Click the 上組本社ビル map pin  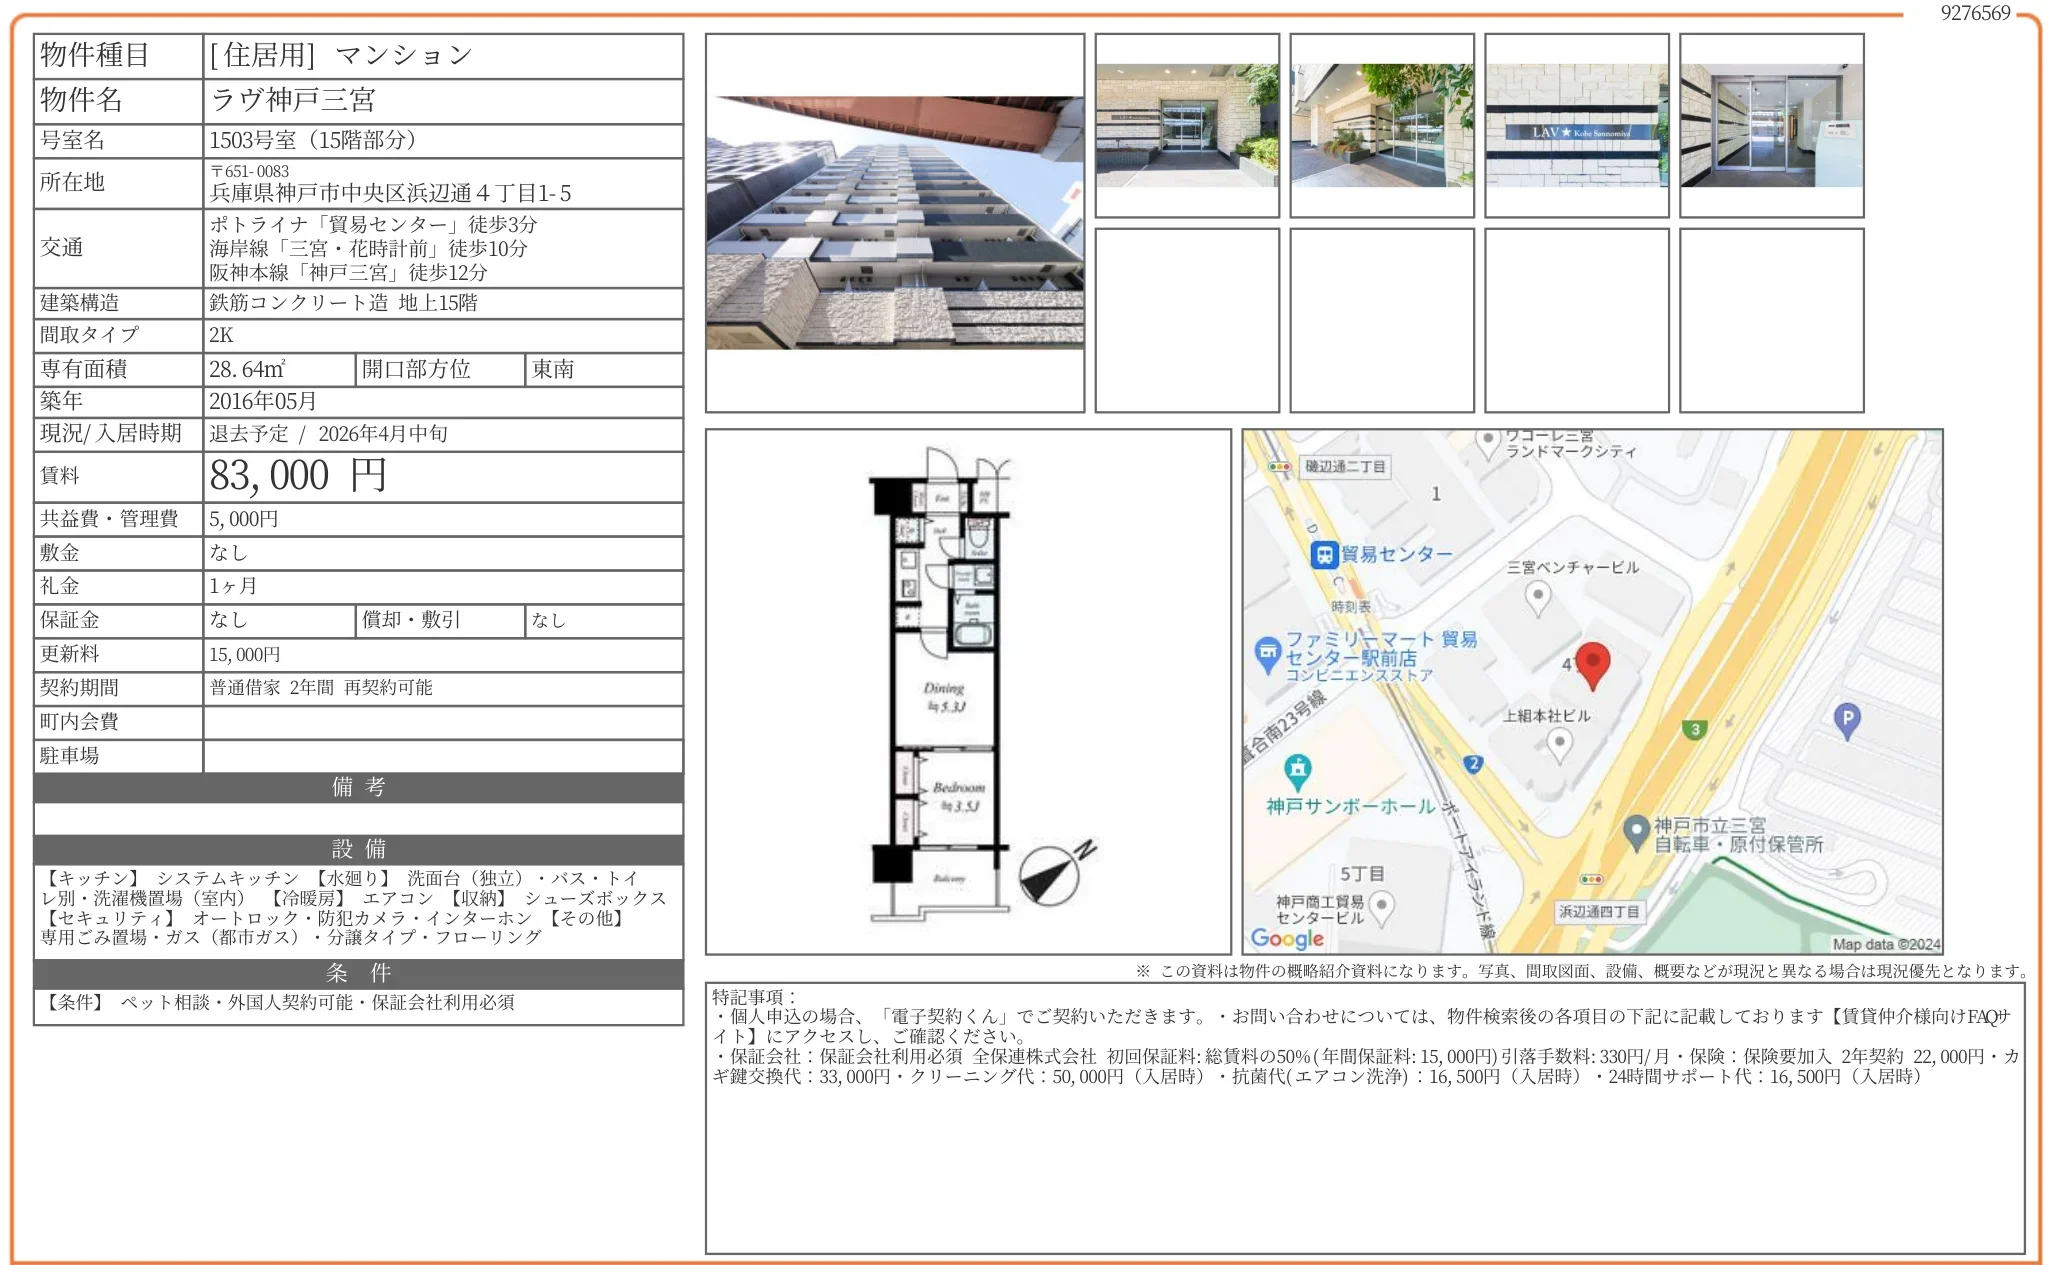click(1559, 743)
